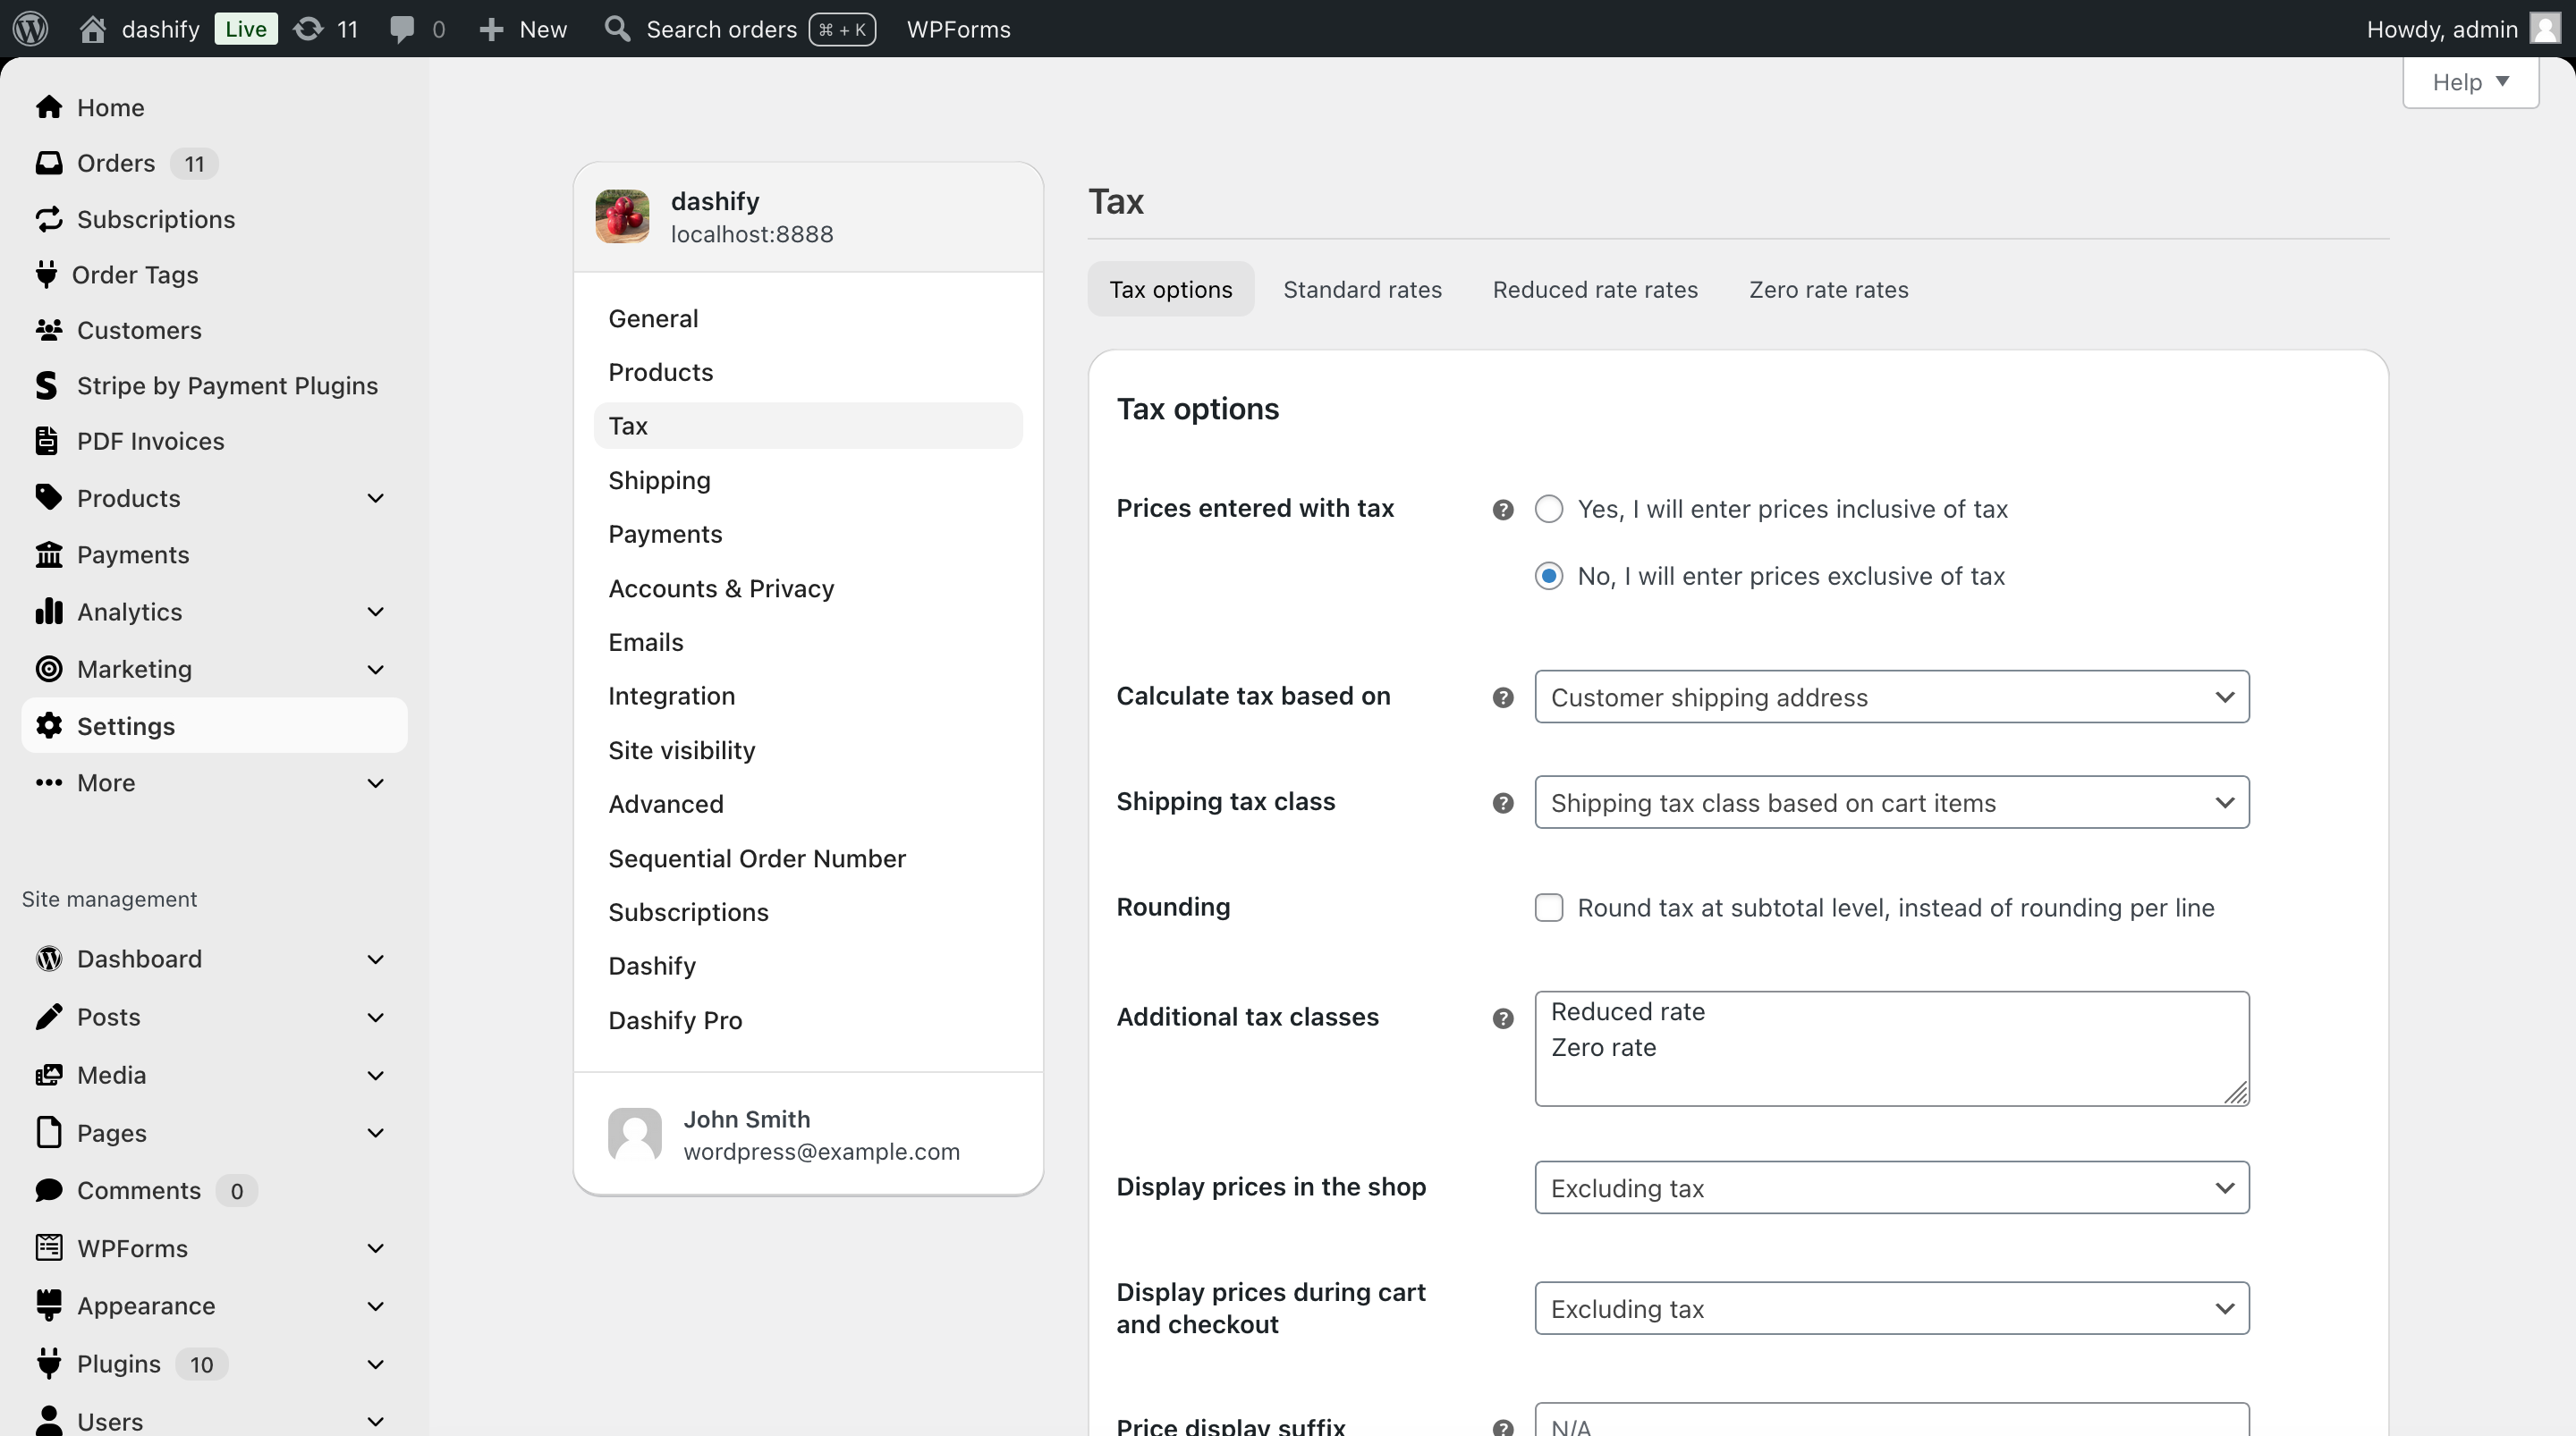2576x1436 pixels.
Task: Click the Reduced rate rates tab
Action: pyautogui.click(x=1595, y=288)
